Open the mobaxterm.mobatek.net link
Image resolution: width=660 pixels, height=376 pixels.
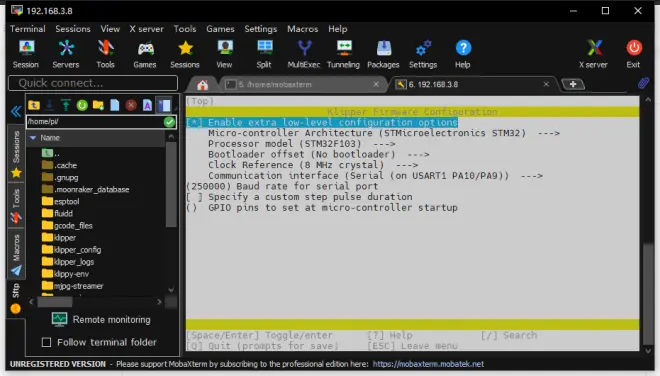[x=428, y=364]
